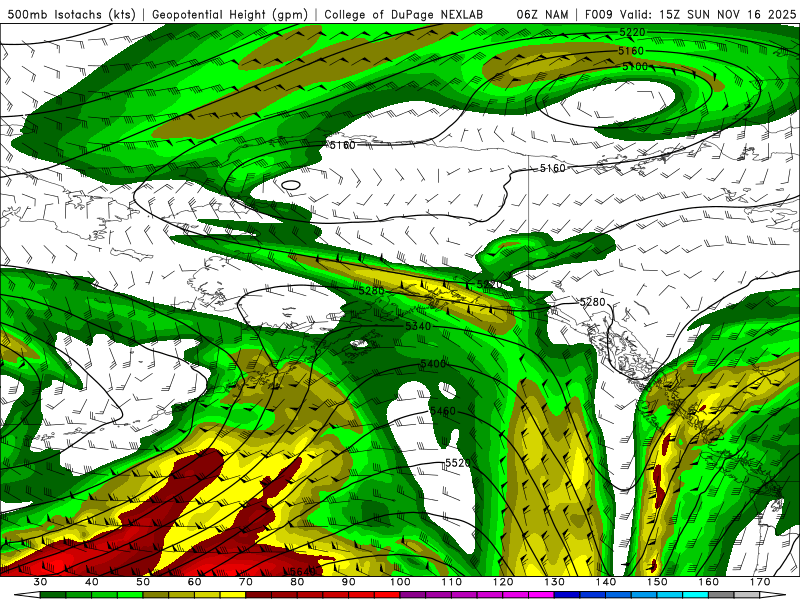Viewport: 800px width, 600px height.
Task: Click the "500mb Isotachs (kts)" title text
Action: click(71, 14)
